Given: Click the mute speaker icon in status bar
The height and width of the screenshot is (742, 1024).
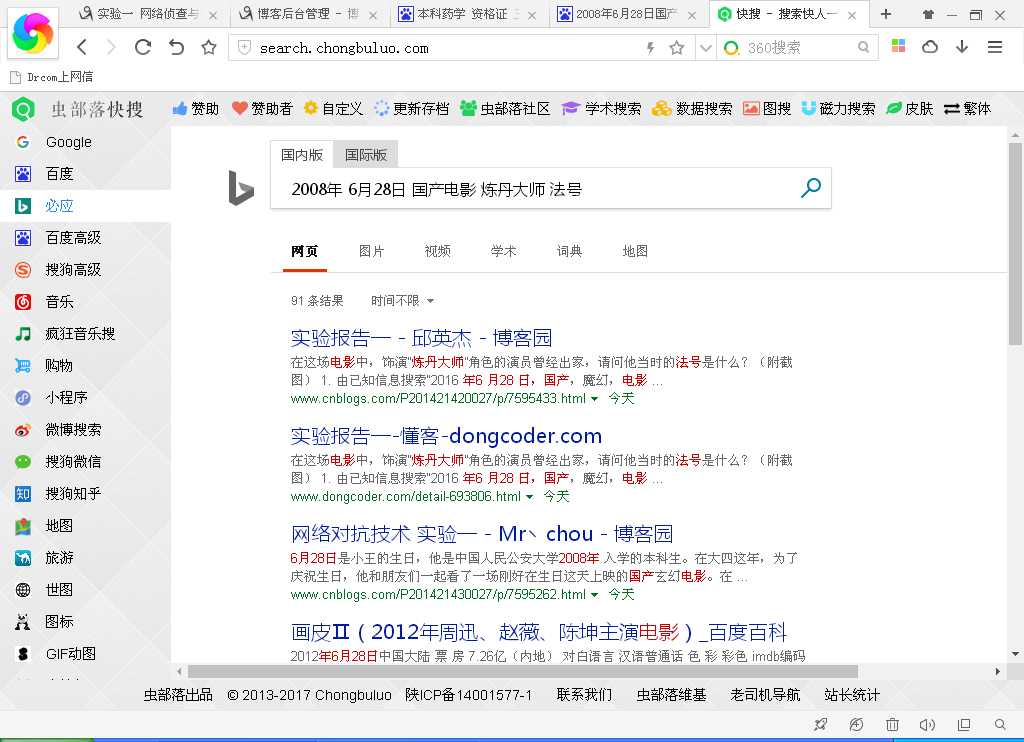Looking at the screenshot, I should click(927, 724).
